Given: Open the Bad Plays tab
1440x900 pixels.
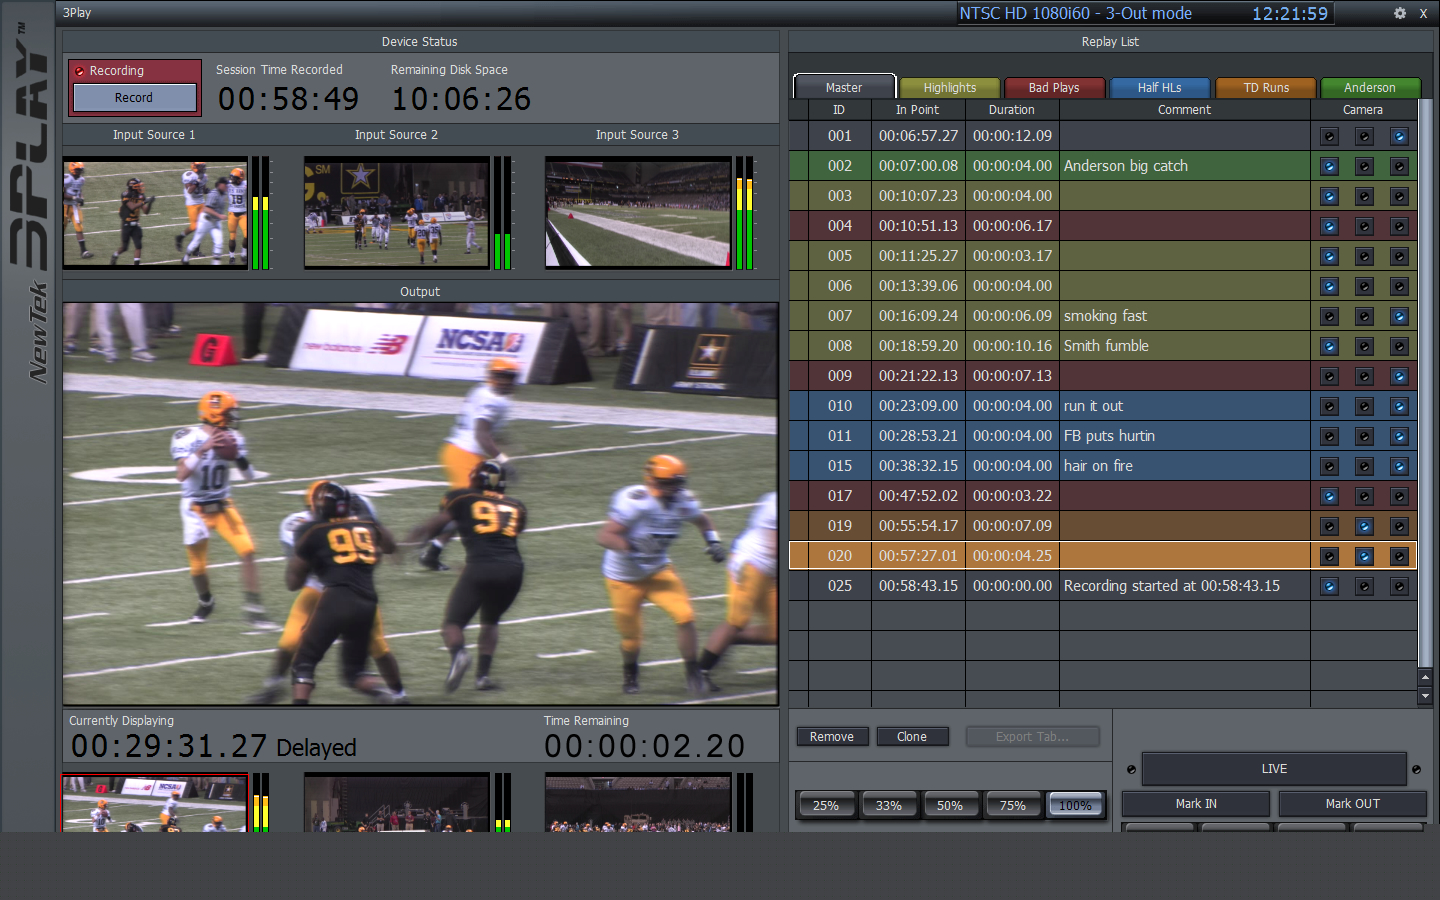Looking at the screenshot, I should click(1054, 87).
